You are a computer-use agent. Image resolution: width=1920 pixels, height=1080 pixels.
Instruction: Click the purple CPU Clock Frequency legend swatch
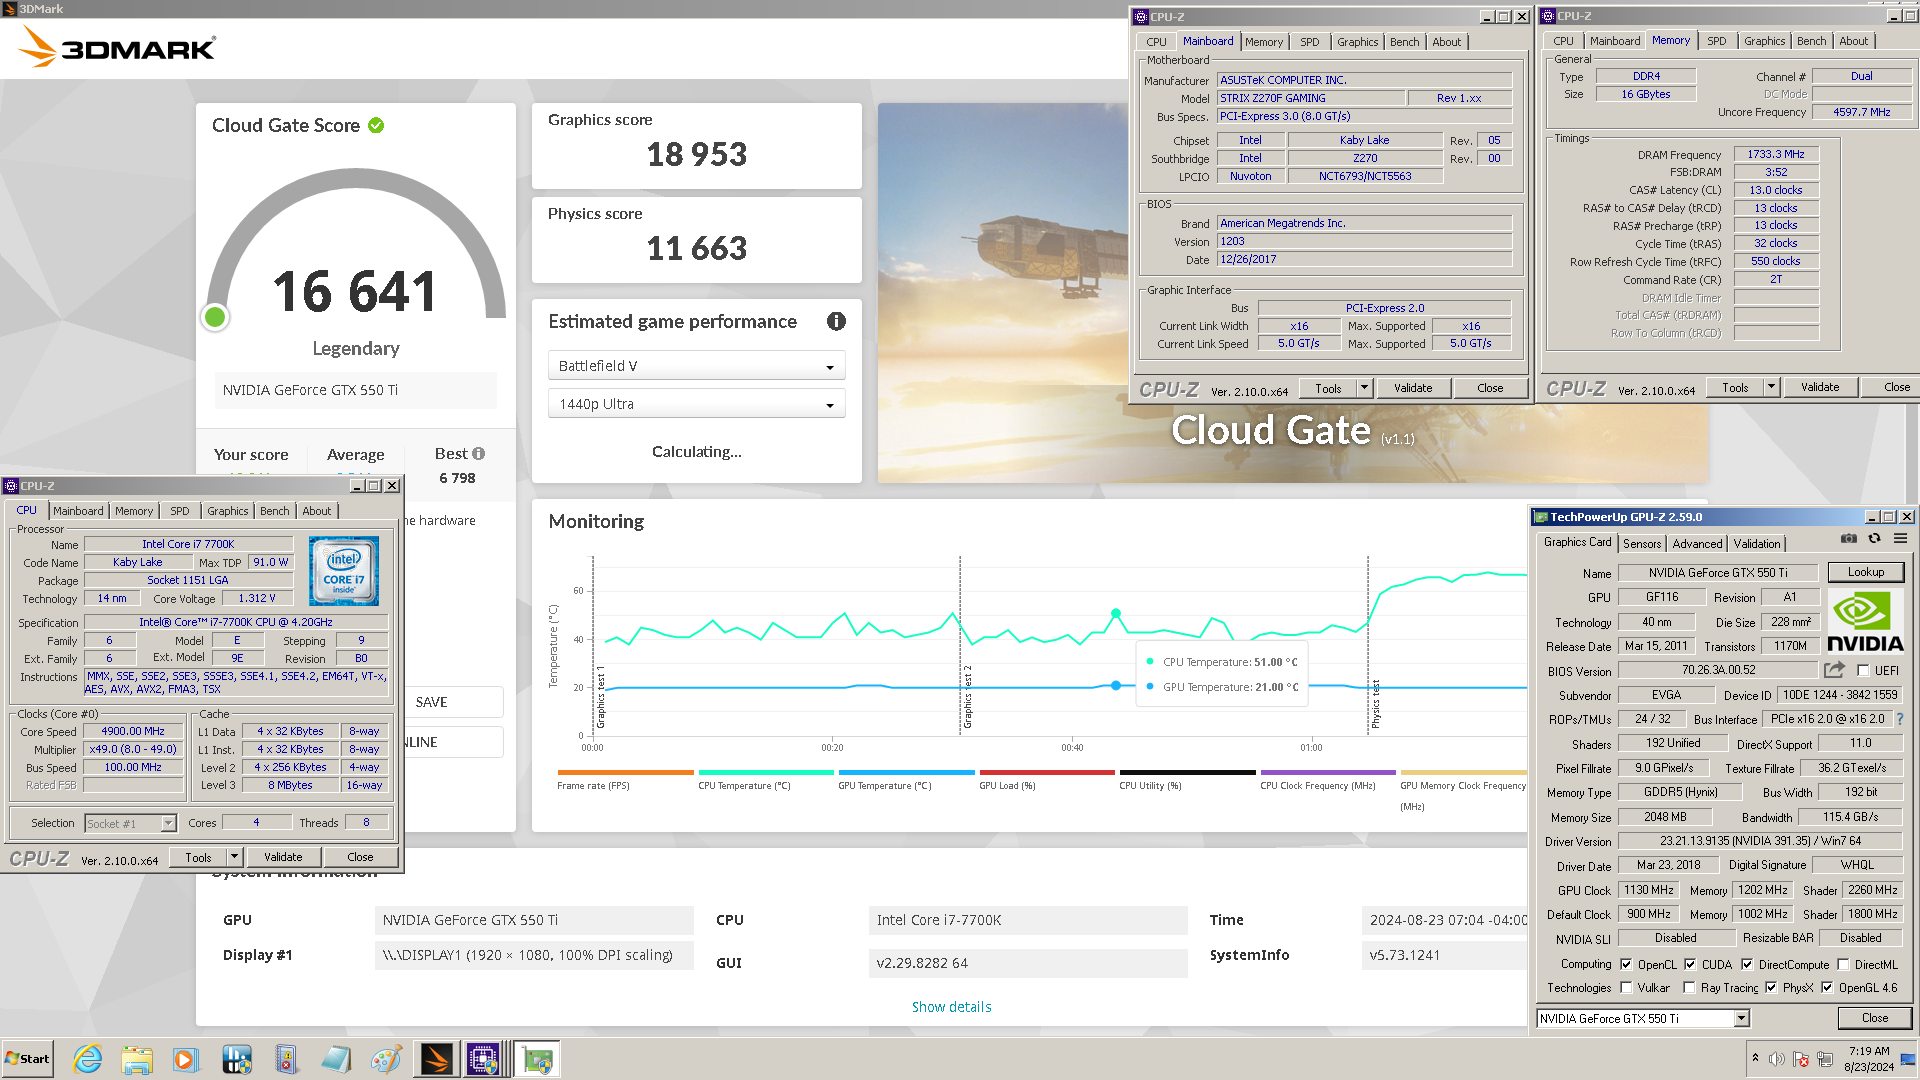1328,772
